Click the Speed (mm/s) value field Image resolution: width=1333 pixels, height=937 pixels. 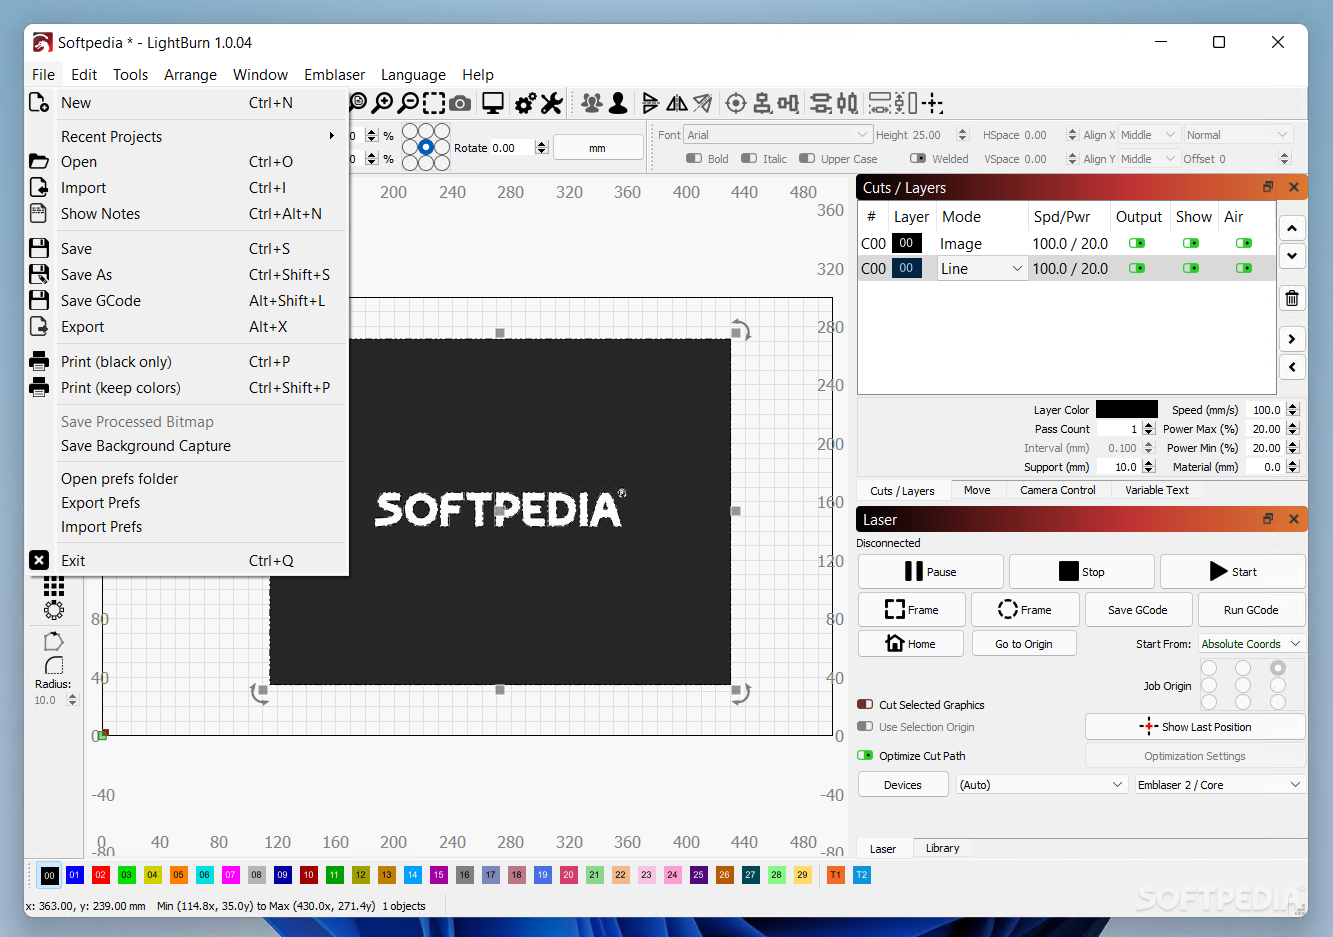(1267, 410)
